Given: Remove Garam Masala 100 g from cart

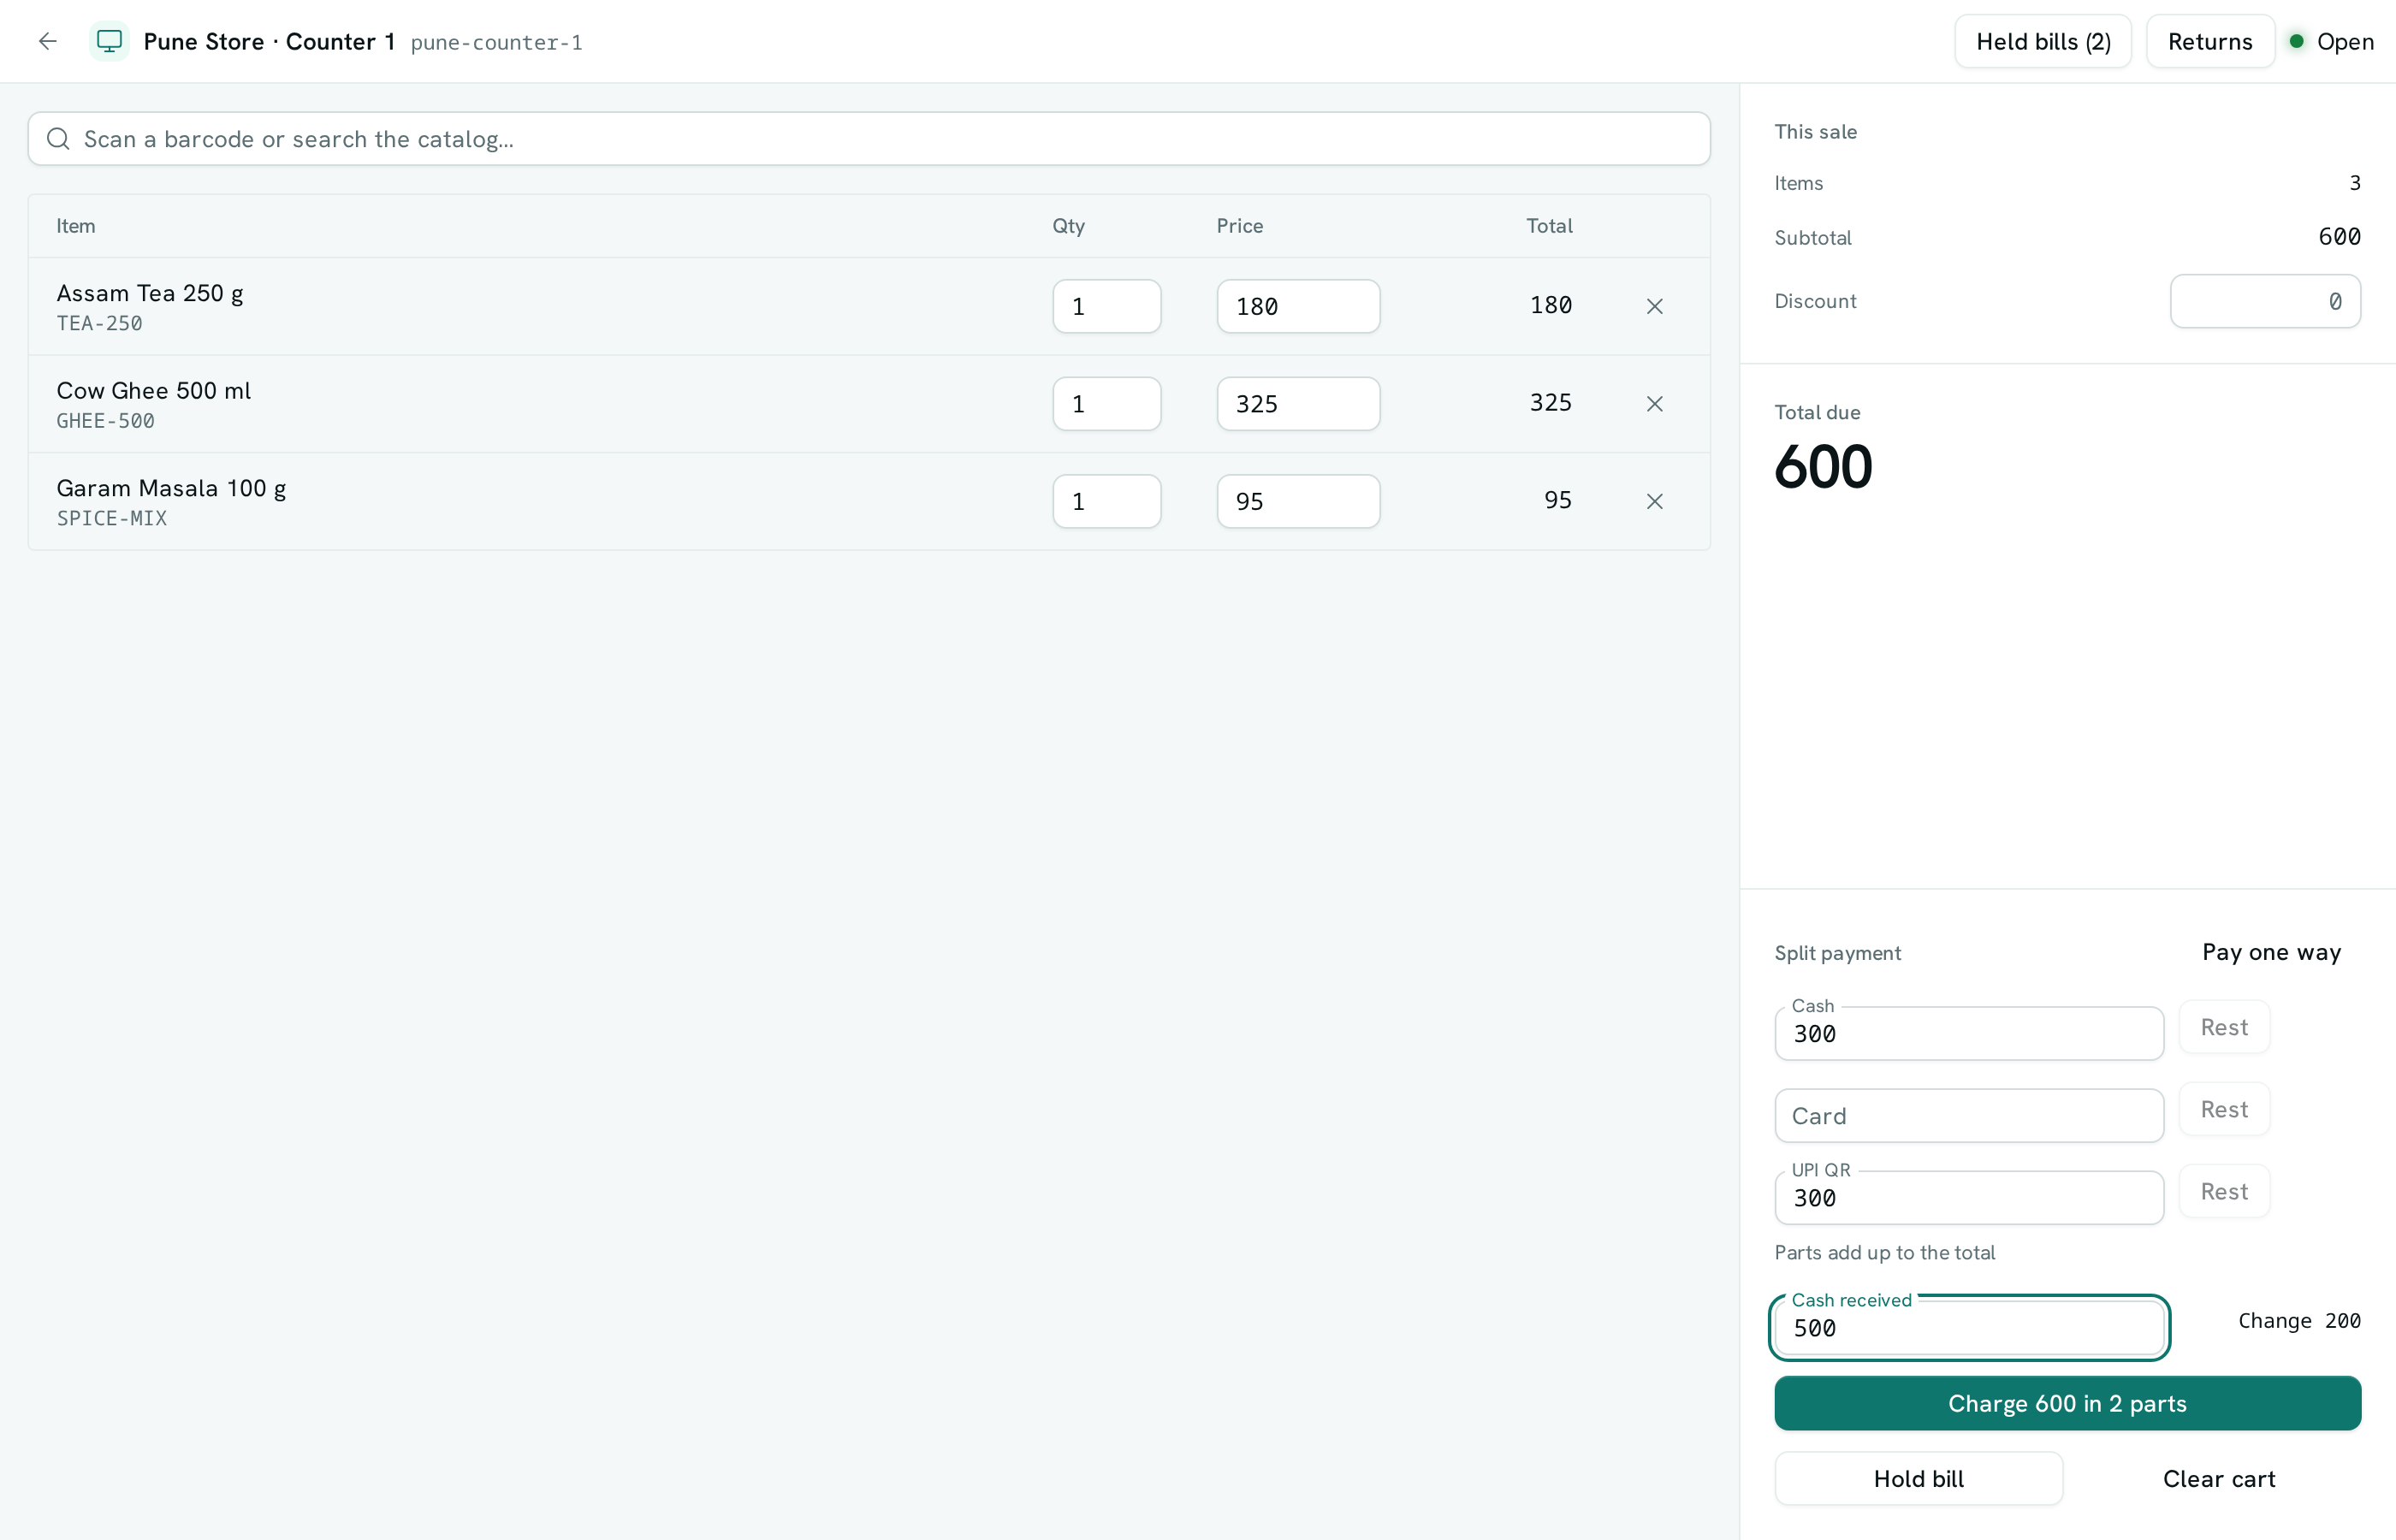Looking at the screenshot, I should coord(1654,501).
